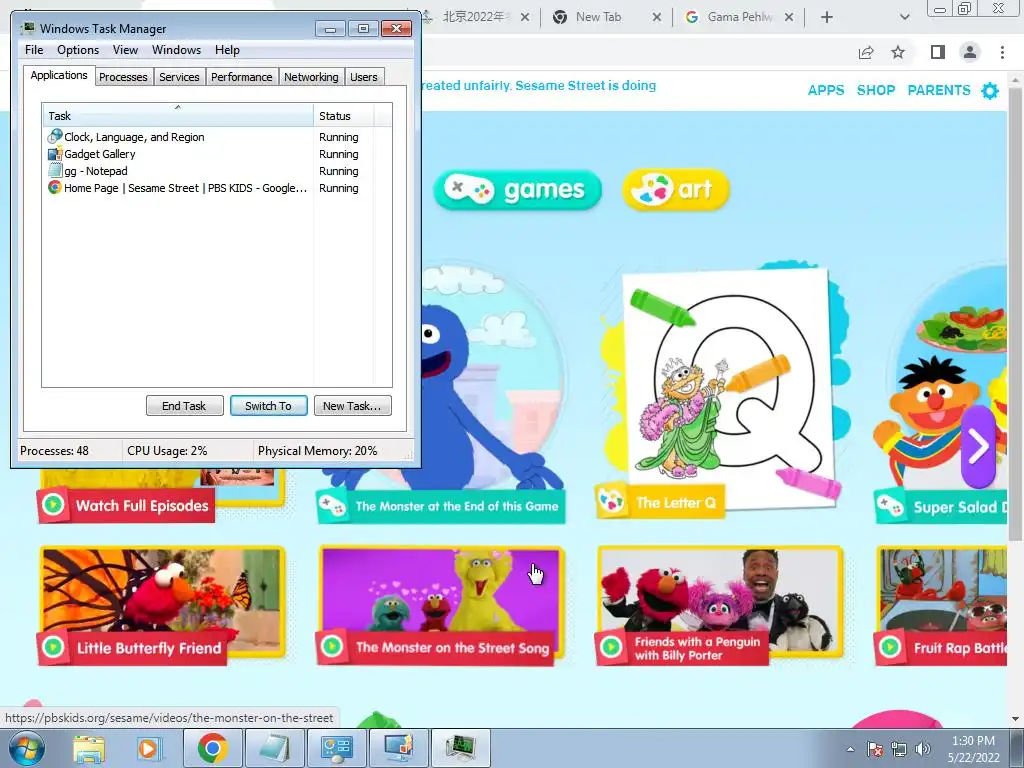Click New Task button
This screenshot has height=768, width=1024.
[352, 406]
